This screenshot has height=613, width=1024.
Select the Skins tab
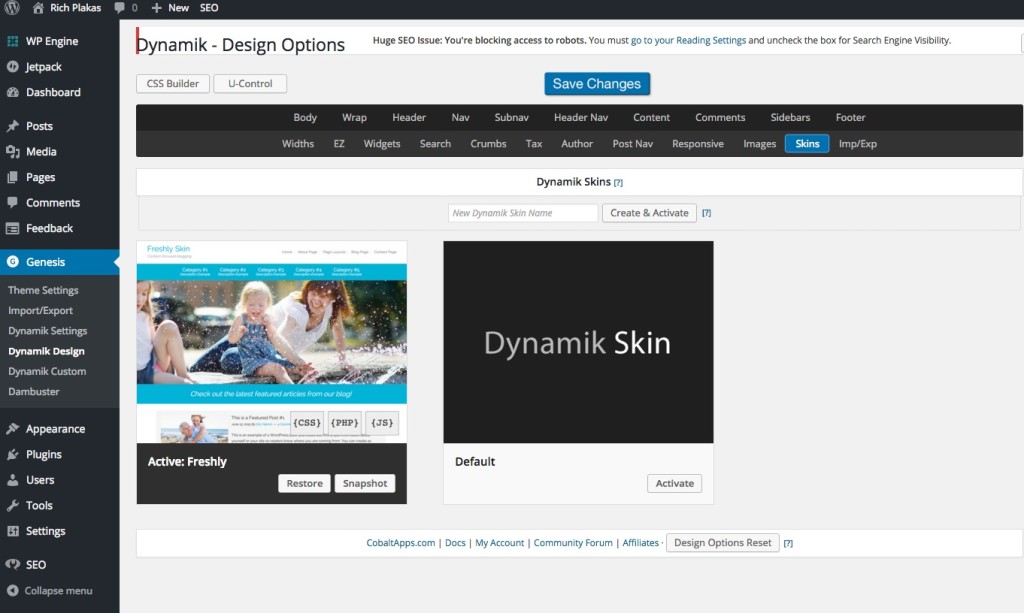point(807,144)
